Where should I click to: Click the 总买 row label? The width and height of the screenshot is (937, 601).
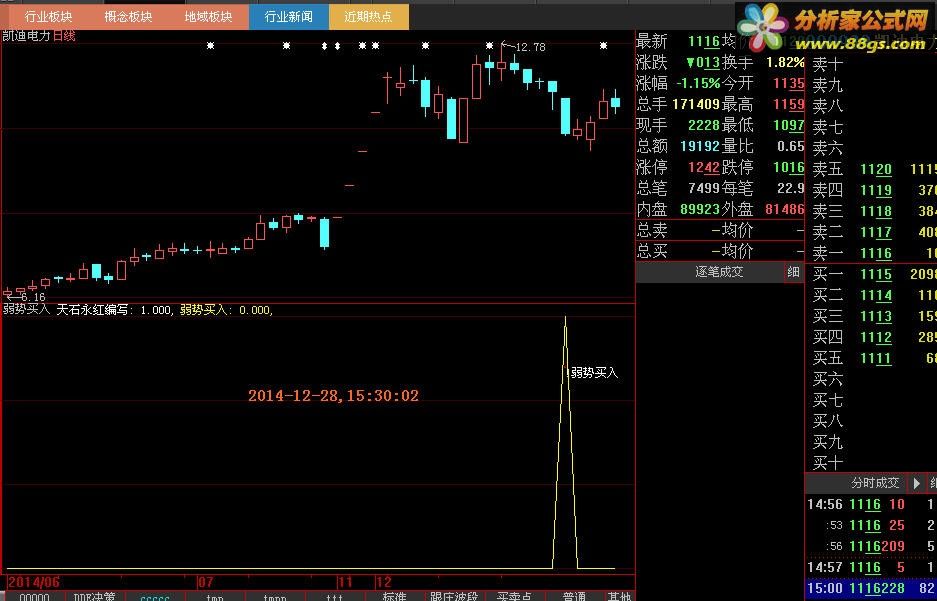tap(652, 251)
